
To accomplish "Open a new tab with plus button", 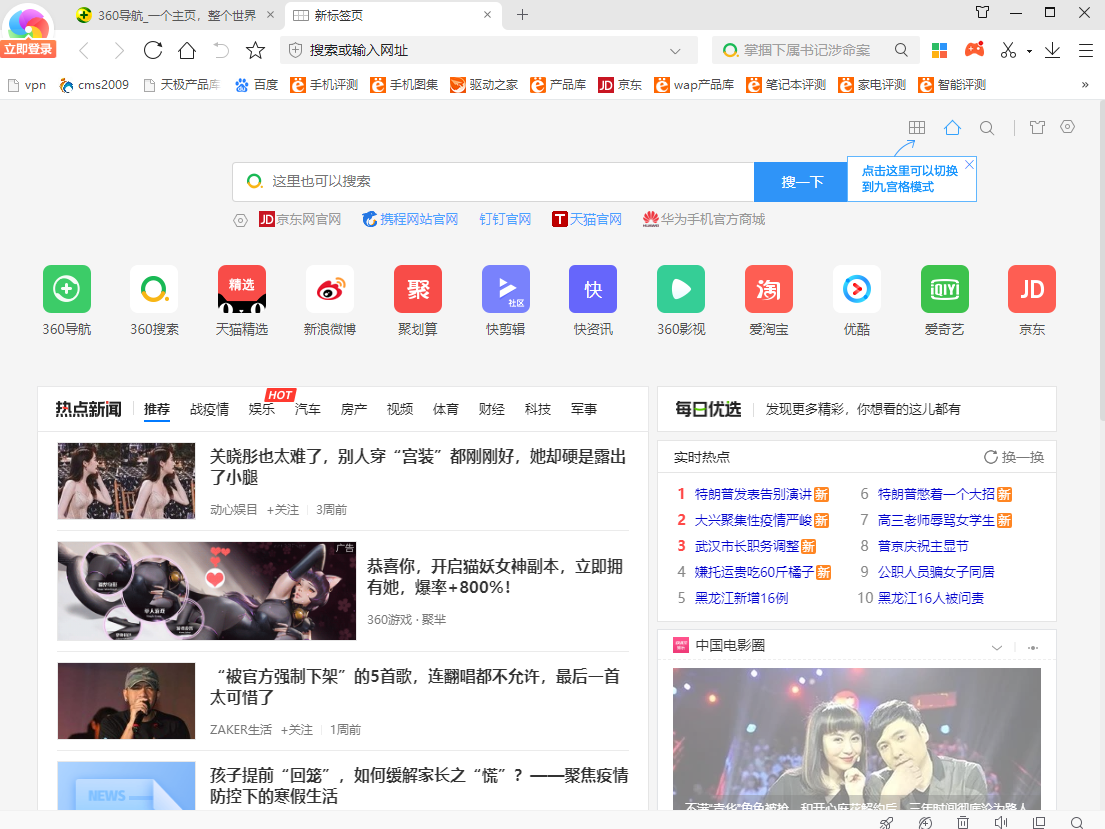I will 522,15.
